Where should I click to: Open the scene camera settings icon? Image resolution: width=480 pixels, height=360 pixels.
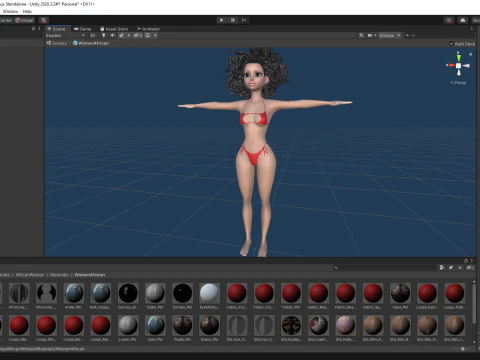tap(370, 35)
